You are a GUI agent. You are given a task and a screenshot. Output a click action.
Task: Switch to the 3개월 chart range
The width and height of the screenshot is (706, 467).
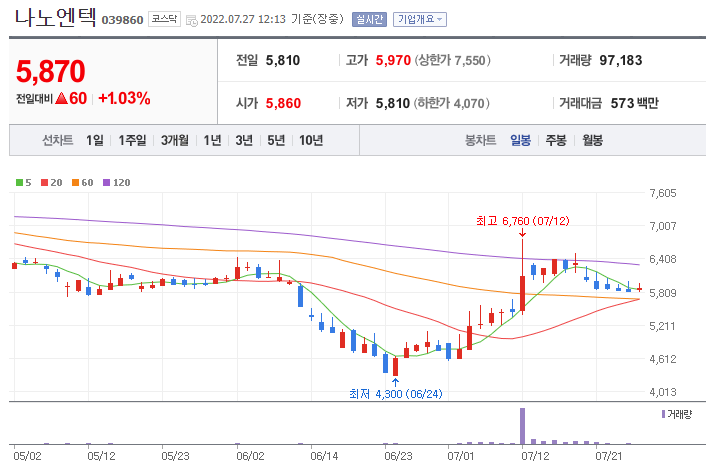click(175, 141)
